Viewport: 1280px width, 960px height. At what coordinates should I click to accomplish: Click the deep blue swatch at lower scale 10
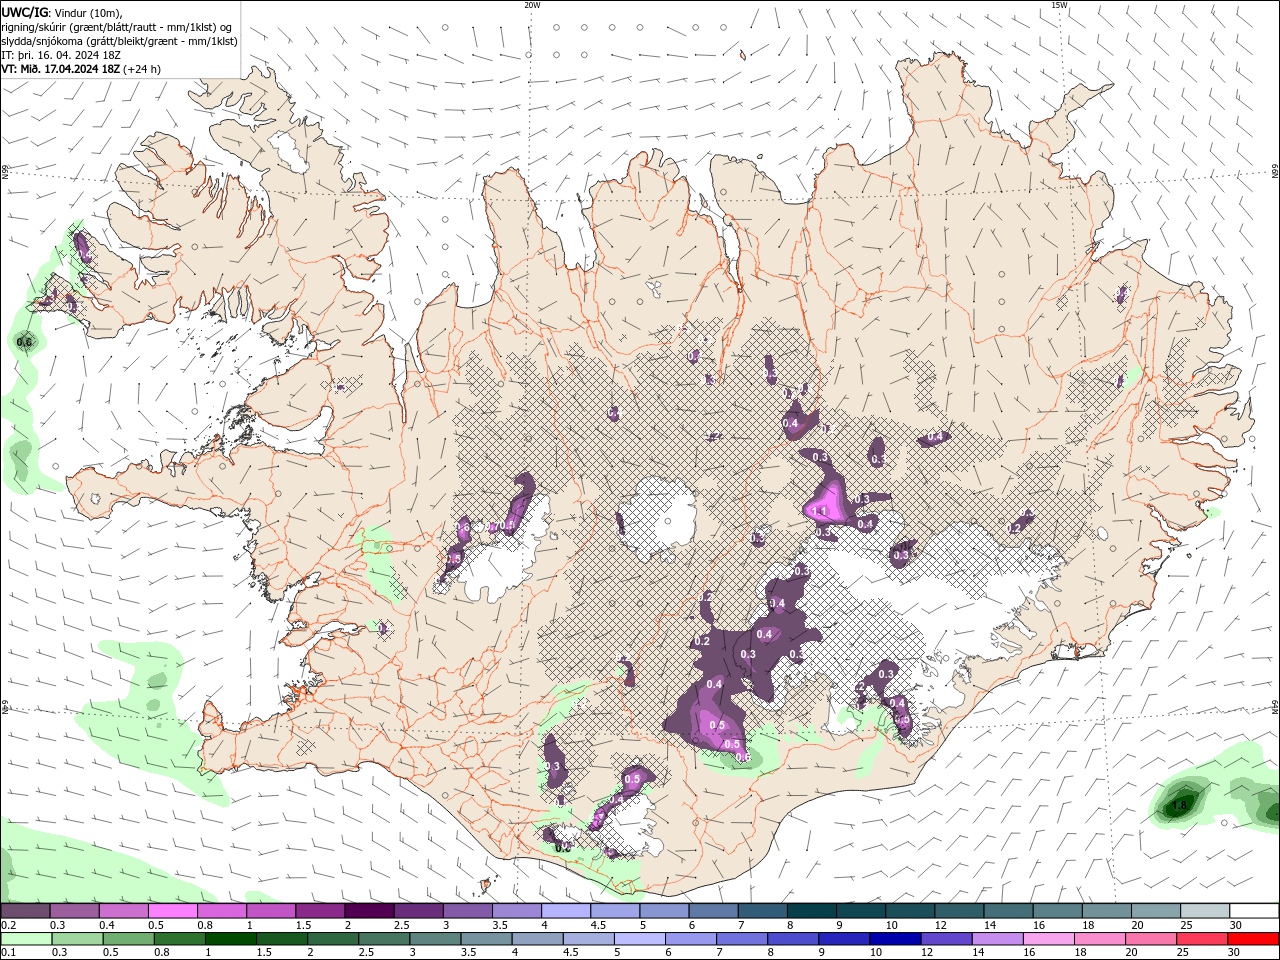pyautogui.click(x=895, y=939)
